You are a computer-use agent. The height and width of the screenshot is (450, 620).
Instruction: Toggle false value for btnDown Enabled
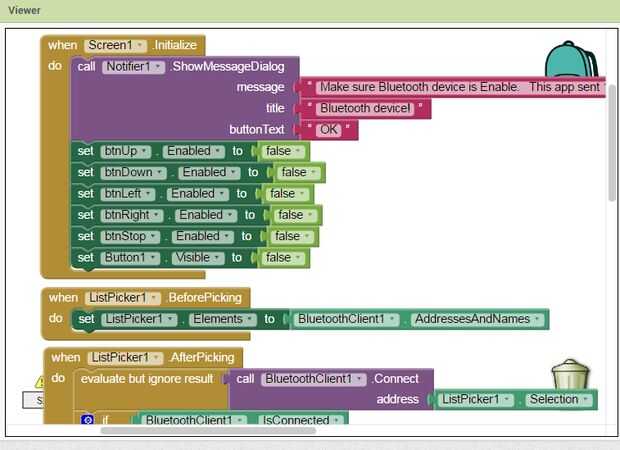pyautogui.click(x=299, y=173)
